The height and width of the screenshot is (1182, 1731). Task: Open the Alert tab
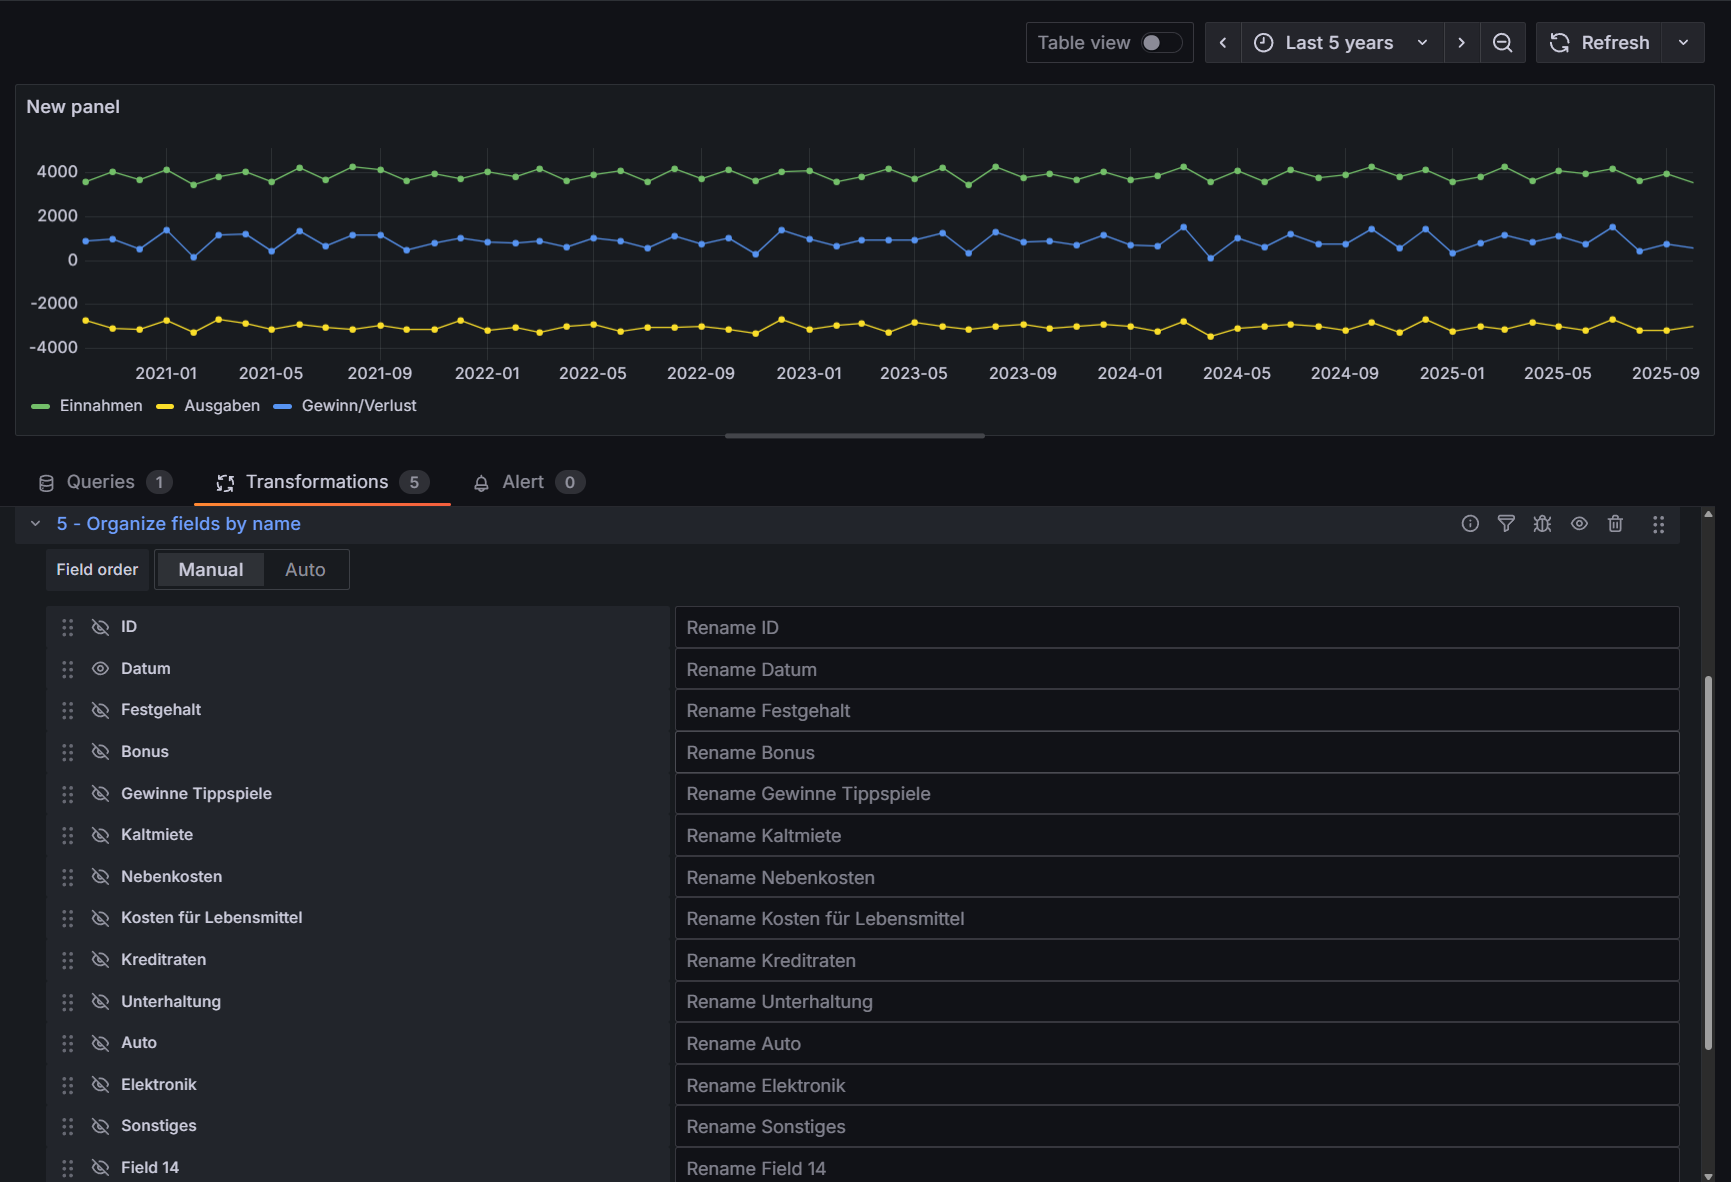coord(523,482)
